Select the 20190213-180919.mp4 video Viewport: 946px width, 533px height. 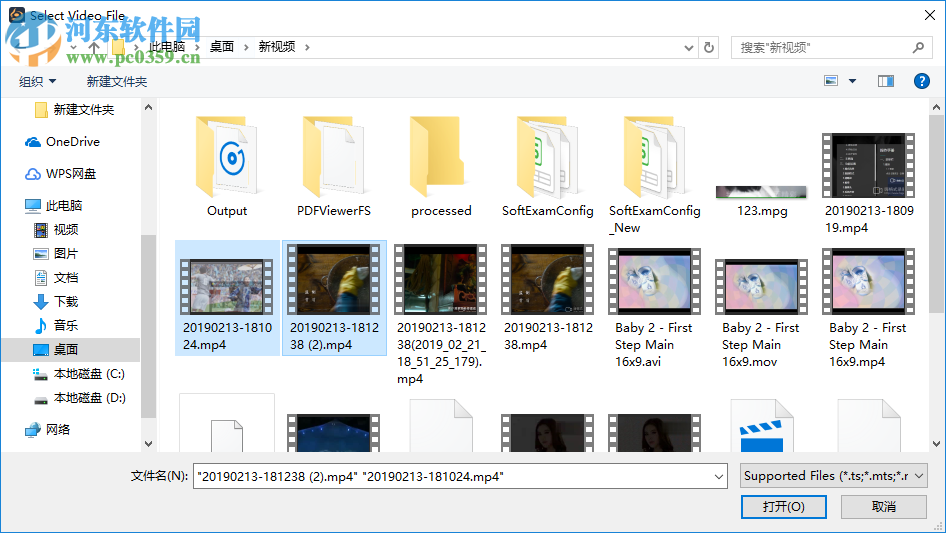click(x=869, y=183)
